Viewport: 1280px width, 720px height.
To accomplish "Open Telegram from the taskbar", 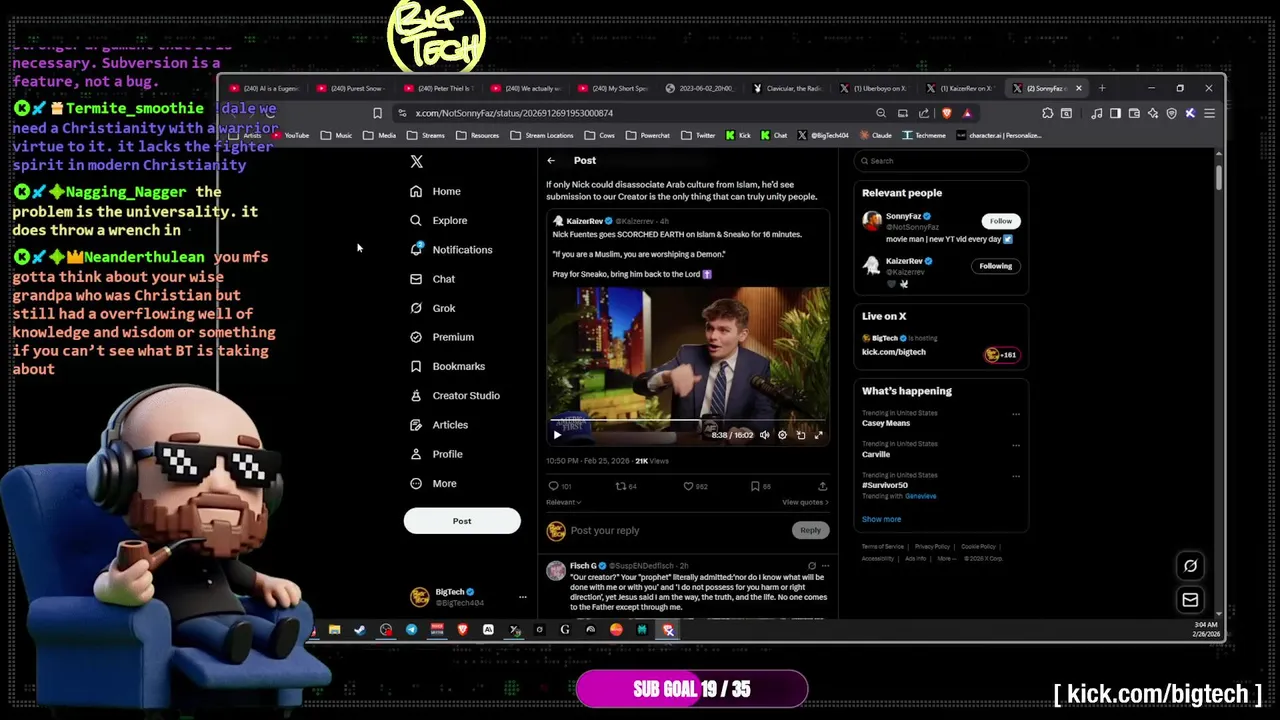I will tap(411, 630).
